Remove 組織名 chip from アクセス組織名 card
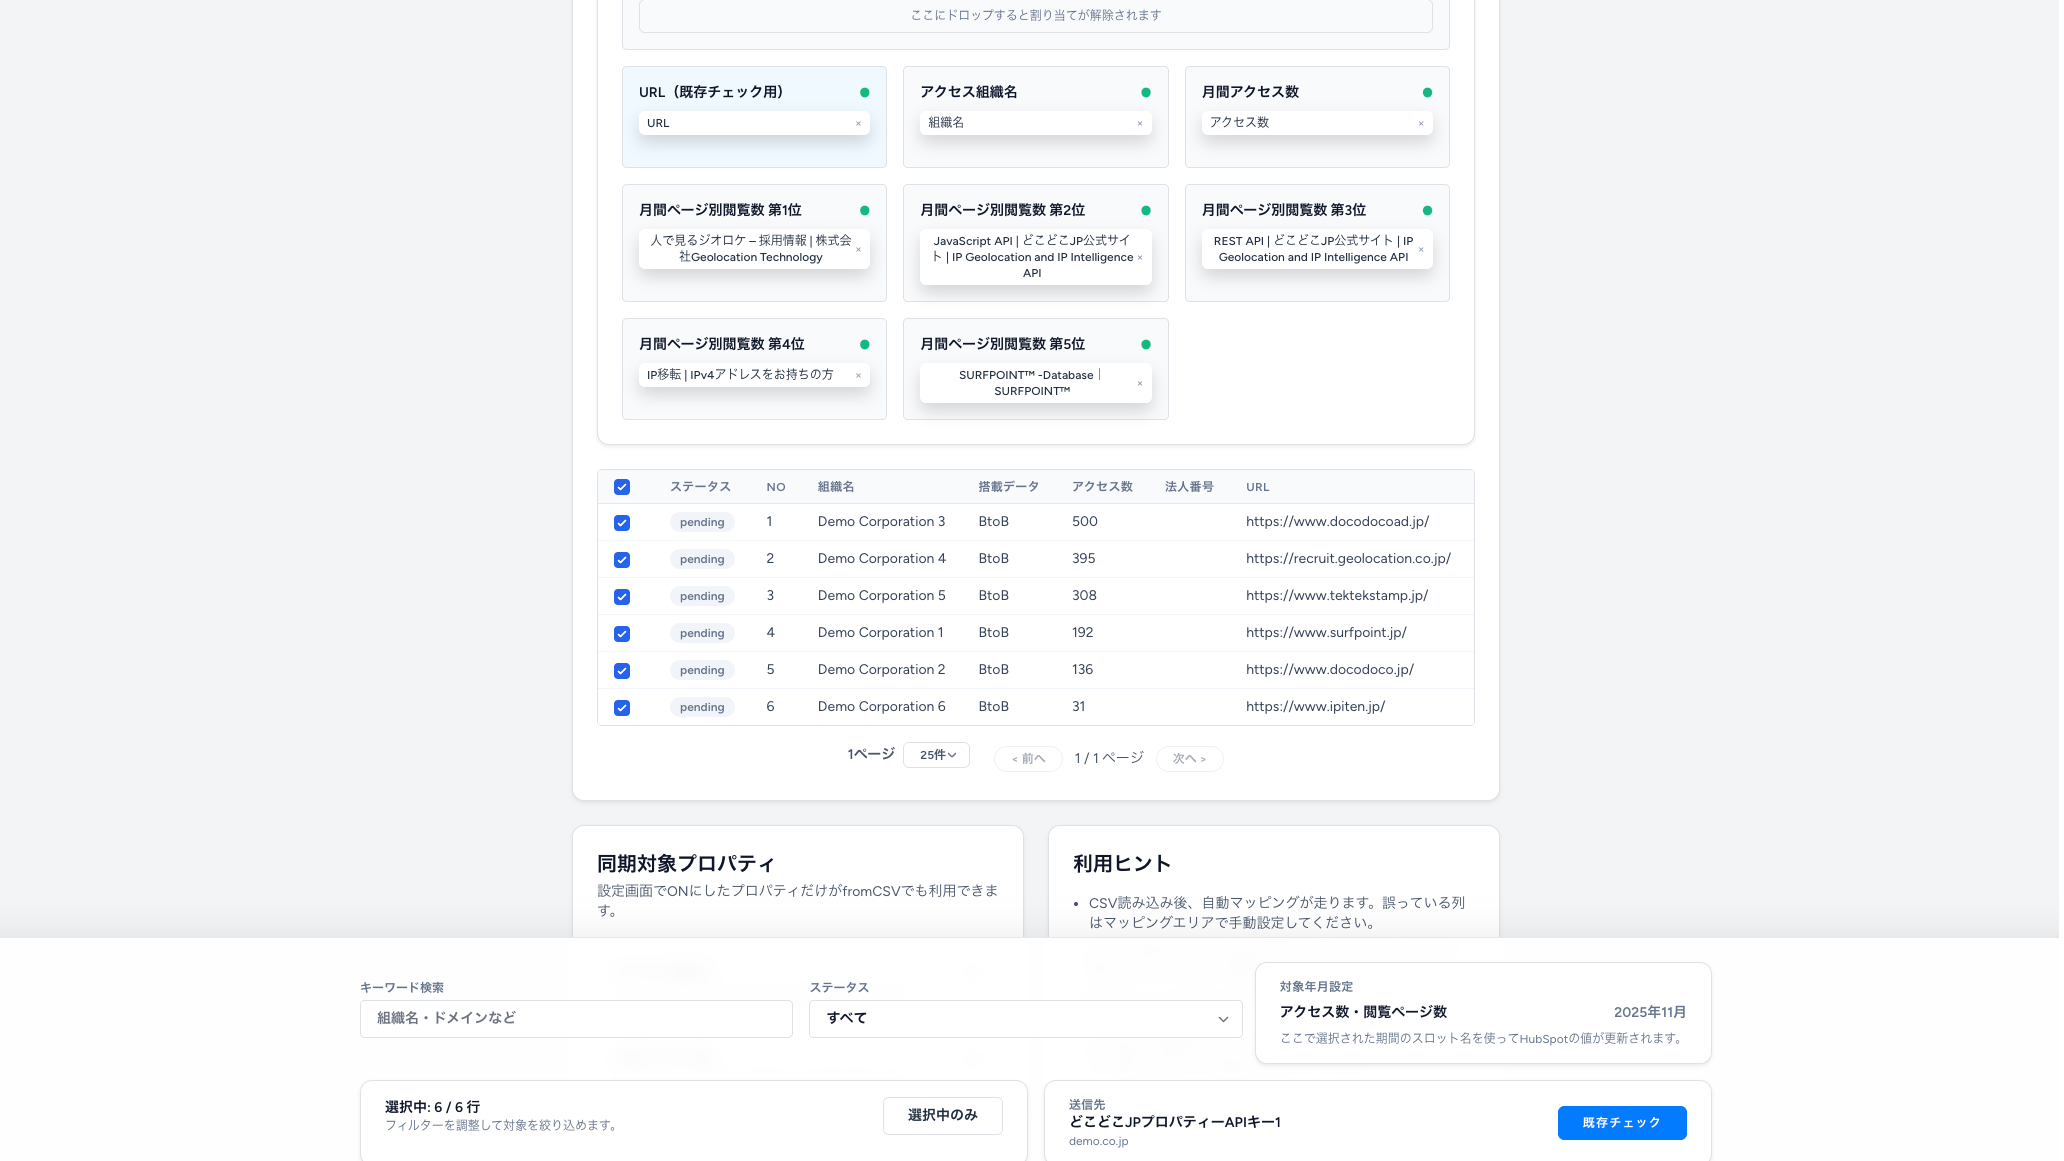 click(1139, 124)
